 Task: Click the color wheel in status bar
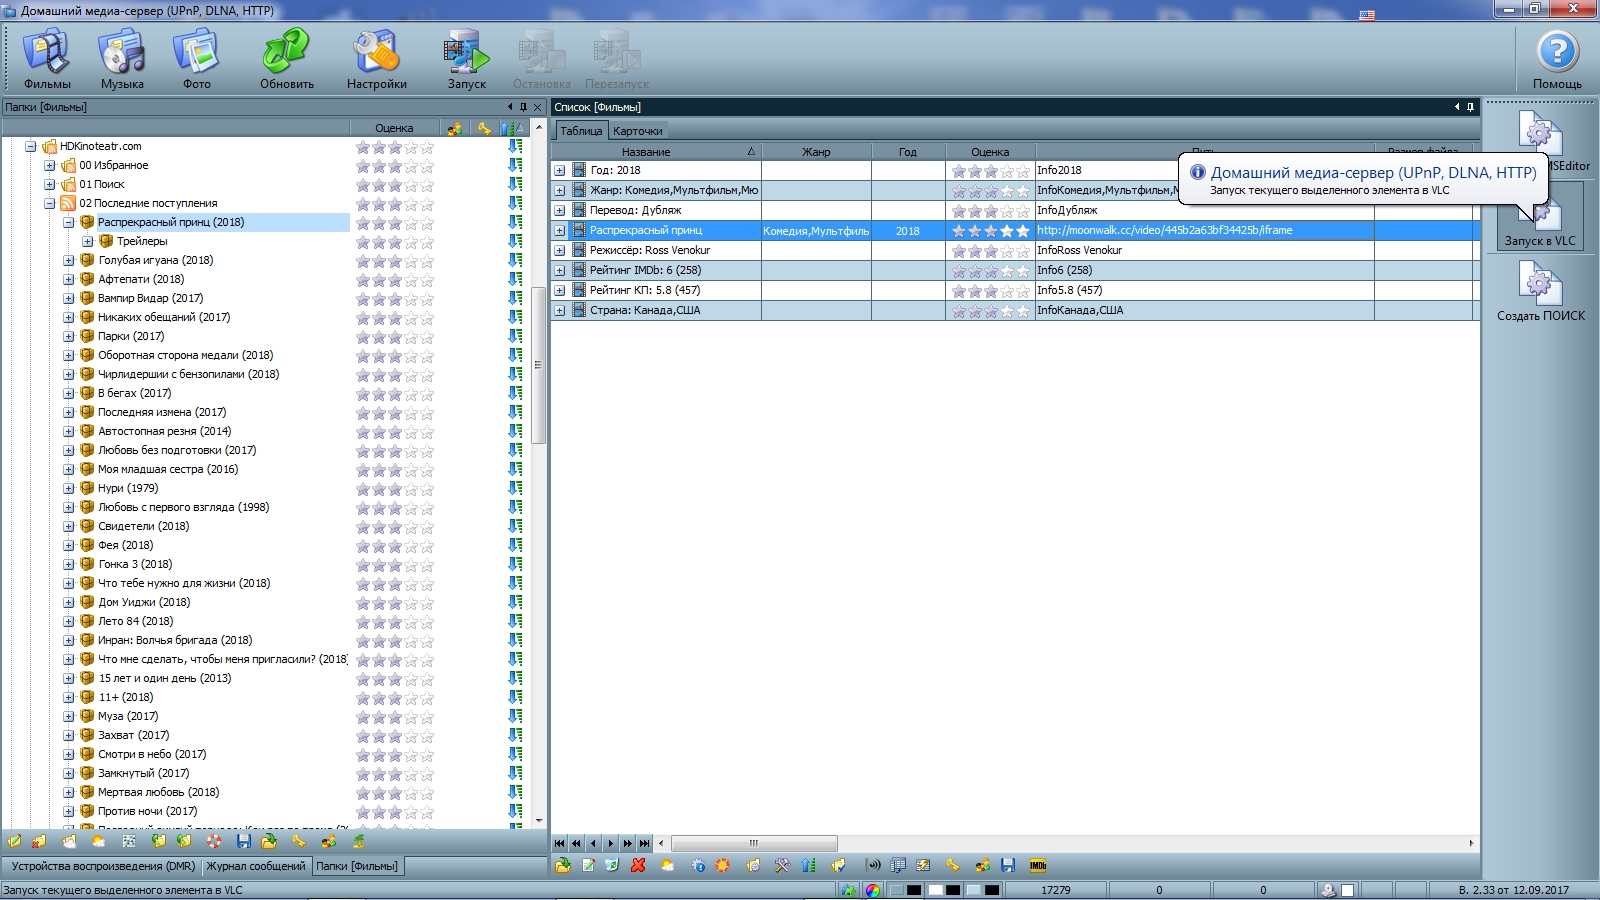click(x=873, y=890)
